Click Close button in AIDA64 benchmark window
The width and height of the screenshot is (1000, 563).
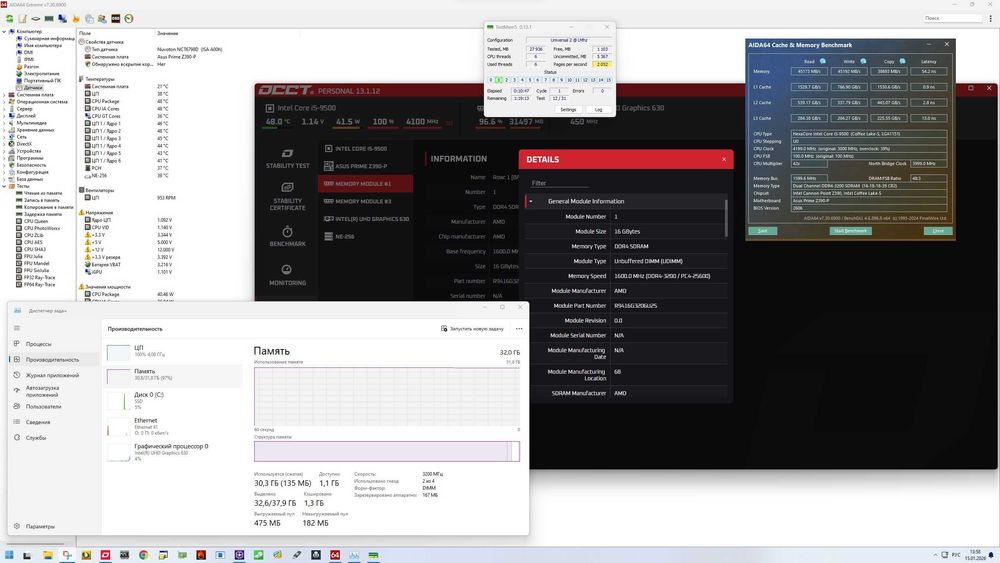click(938, 231)
